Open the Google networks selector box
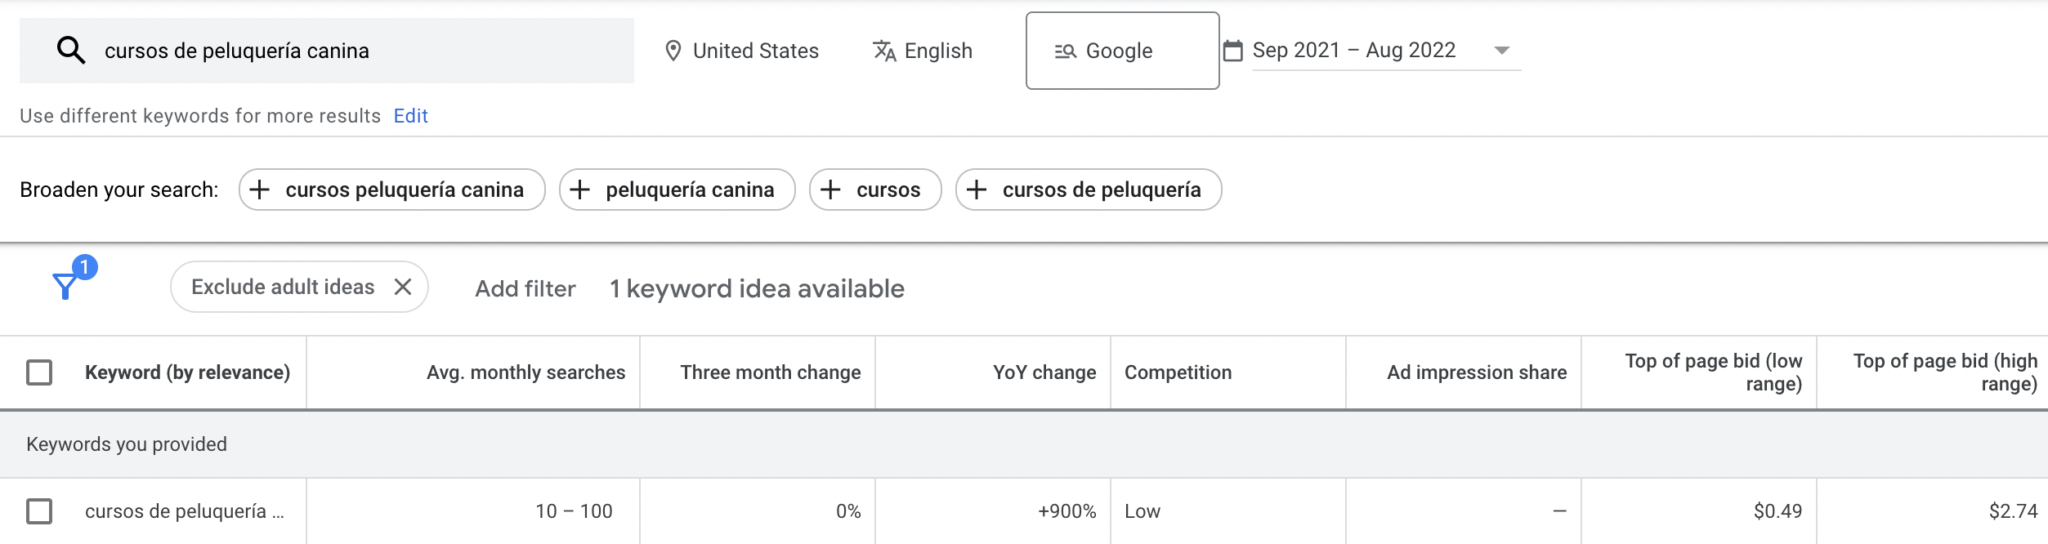2048x544 pixels. (1122, 51)
